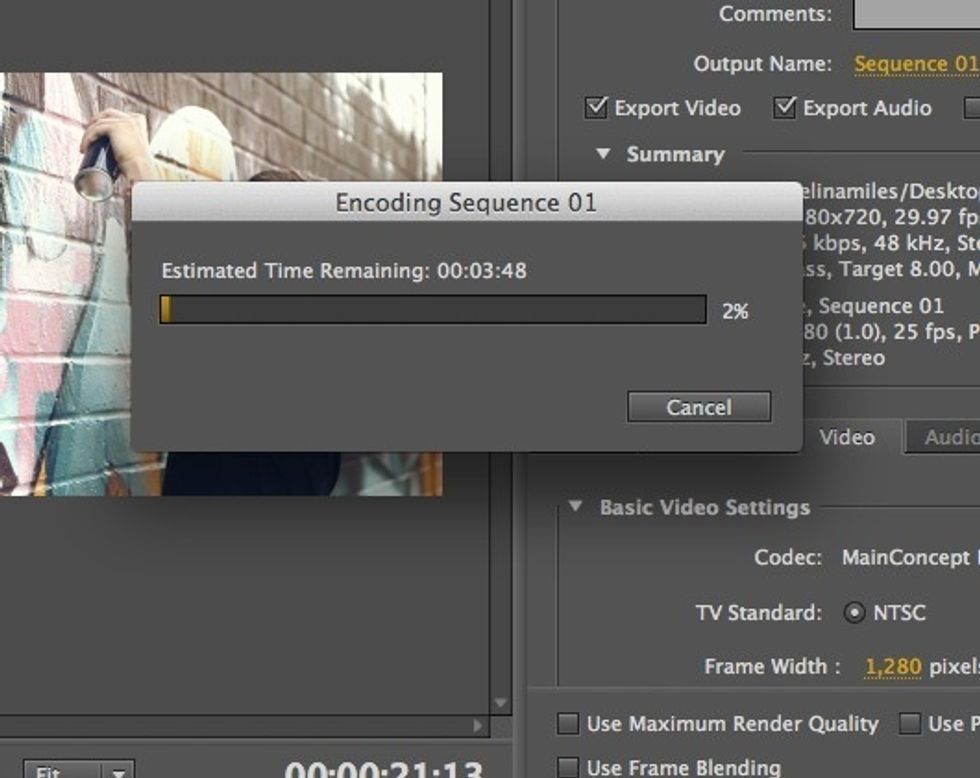Collapse the Basic Video Settings section
The image size is (980, 778).
click(x=575, y=507)
